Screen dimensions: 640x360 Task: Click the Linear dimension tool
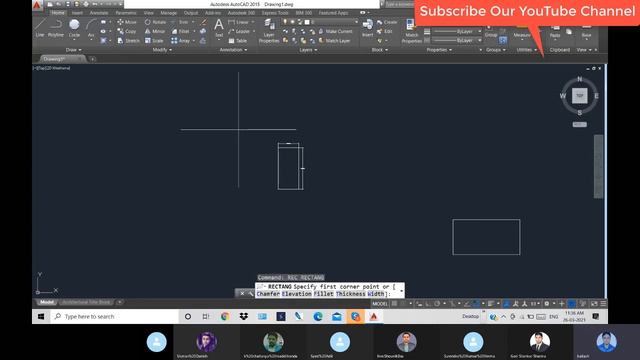239,22
